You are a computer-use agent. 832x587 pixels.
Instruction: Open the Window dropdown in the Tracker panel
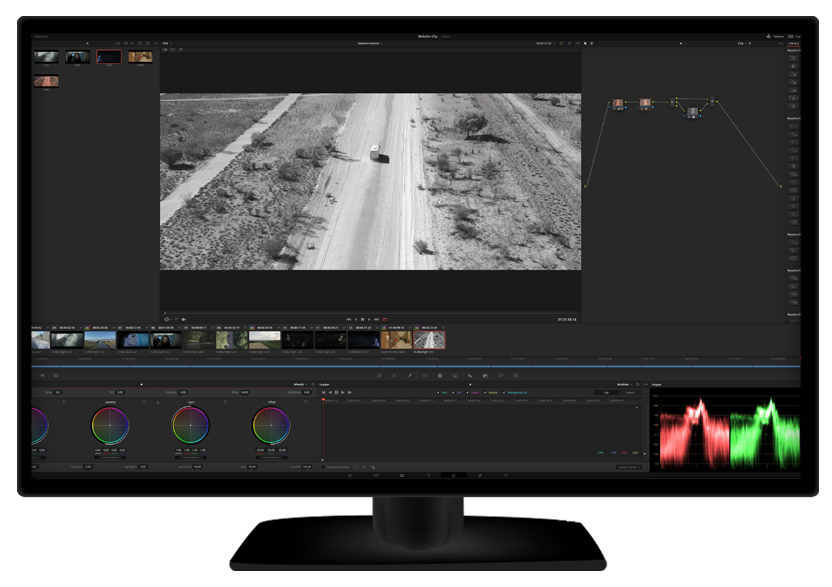tap(624, 385)
